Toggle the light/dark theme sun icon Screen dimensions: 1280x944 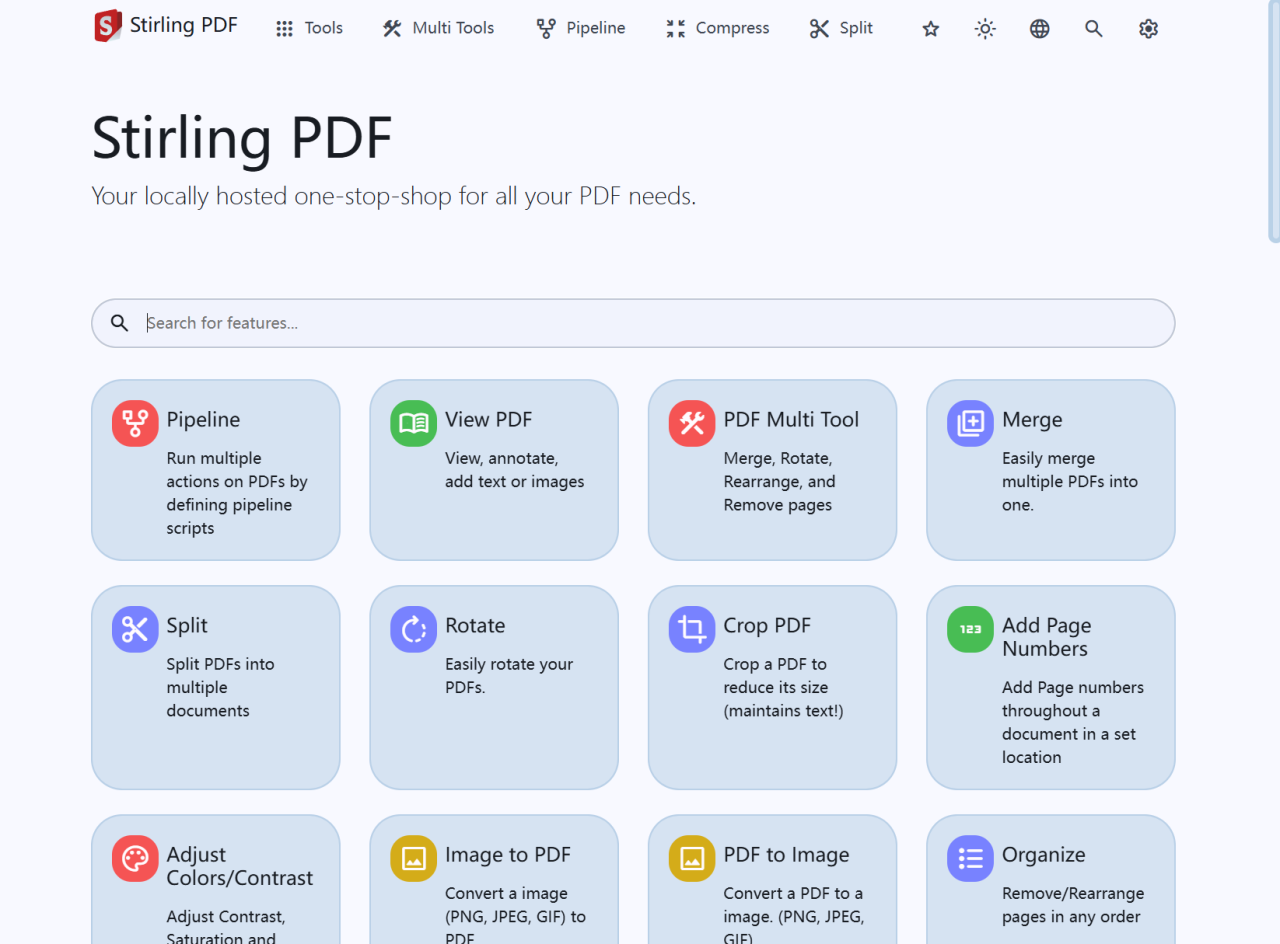click(985, 28)
